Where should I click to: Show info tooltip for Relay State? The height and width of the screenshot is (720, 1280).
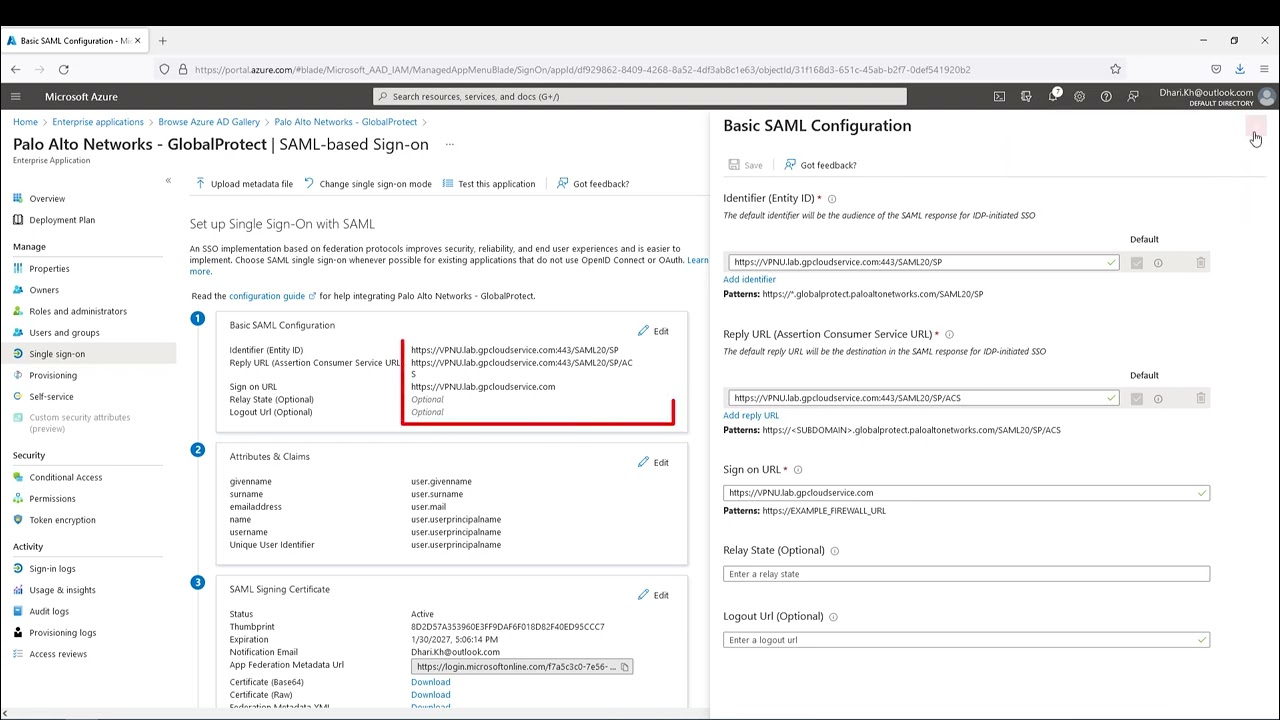pyautogui.click(x=835, y=551)
